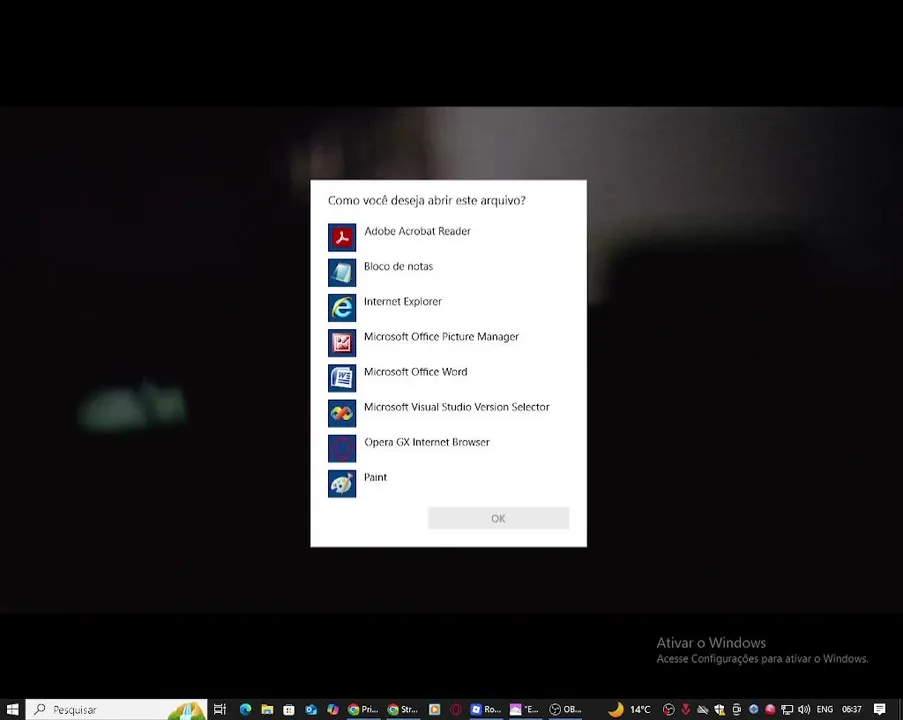The height and width of the screenshot is (720, 903).
Task: Open the network icon in system tray
Action: point(787,709)
